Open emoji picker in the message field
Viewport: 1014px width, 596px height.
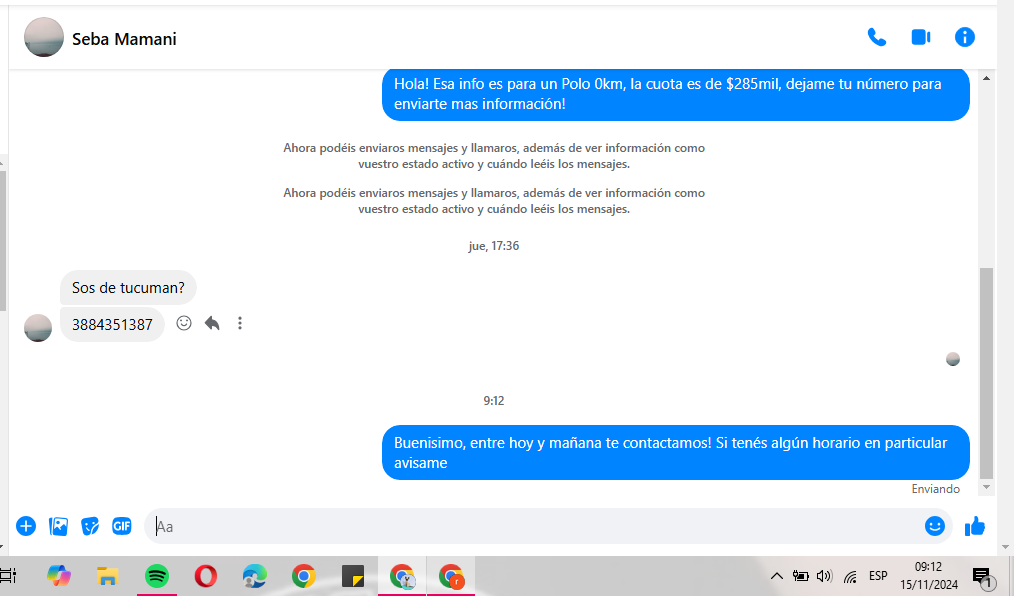[x=934, y=526]
